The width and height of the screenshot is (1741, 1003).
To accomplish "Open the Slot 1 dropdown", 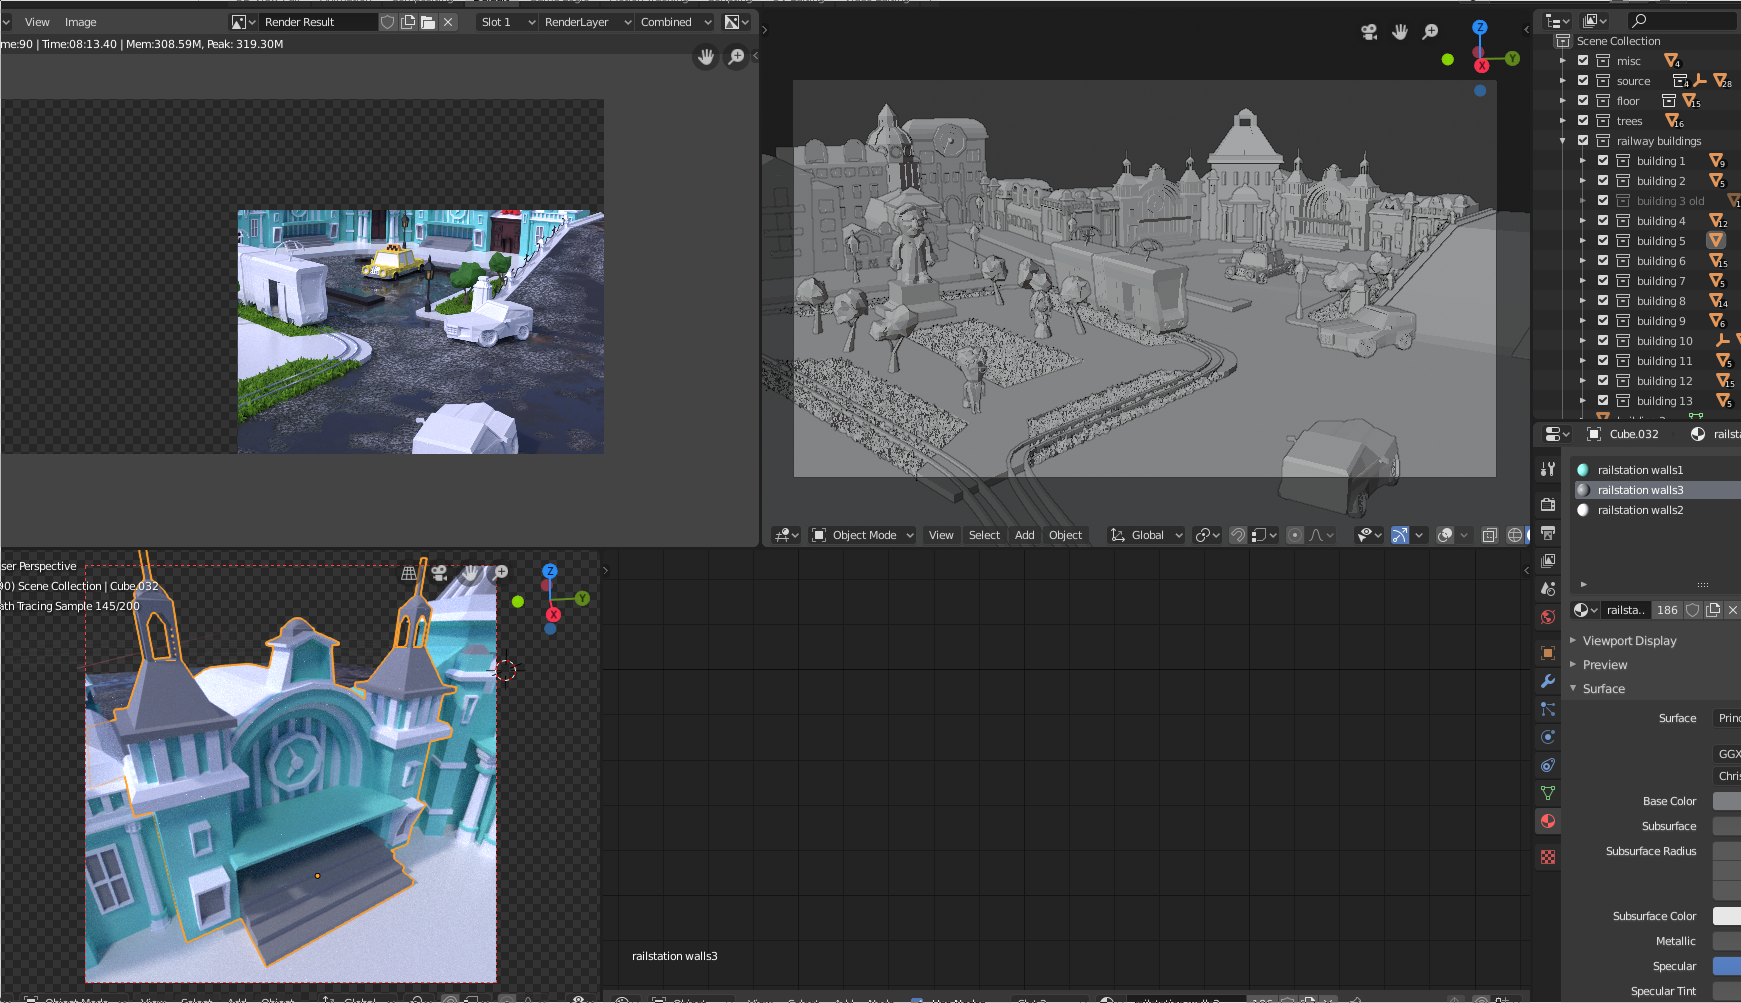I will tap(507, 22).
